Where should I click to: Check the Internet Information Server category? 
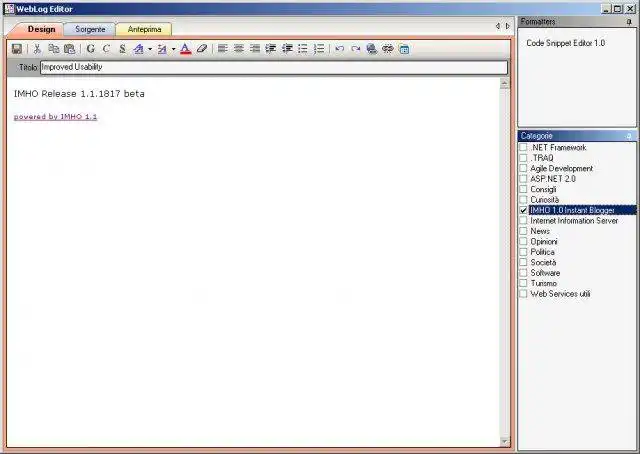pyautogui.click(x=523, y=220)
